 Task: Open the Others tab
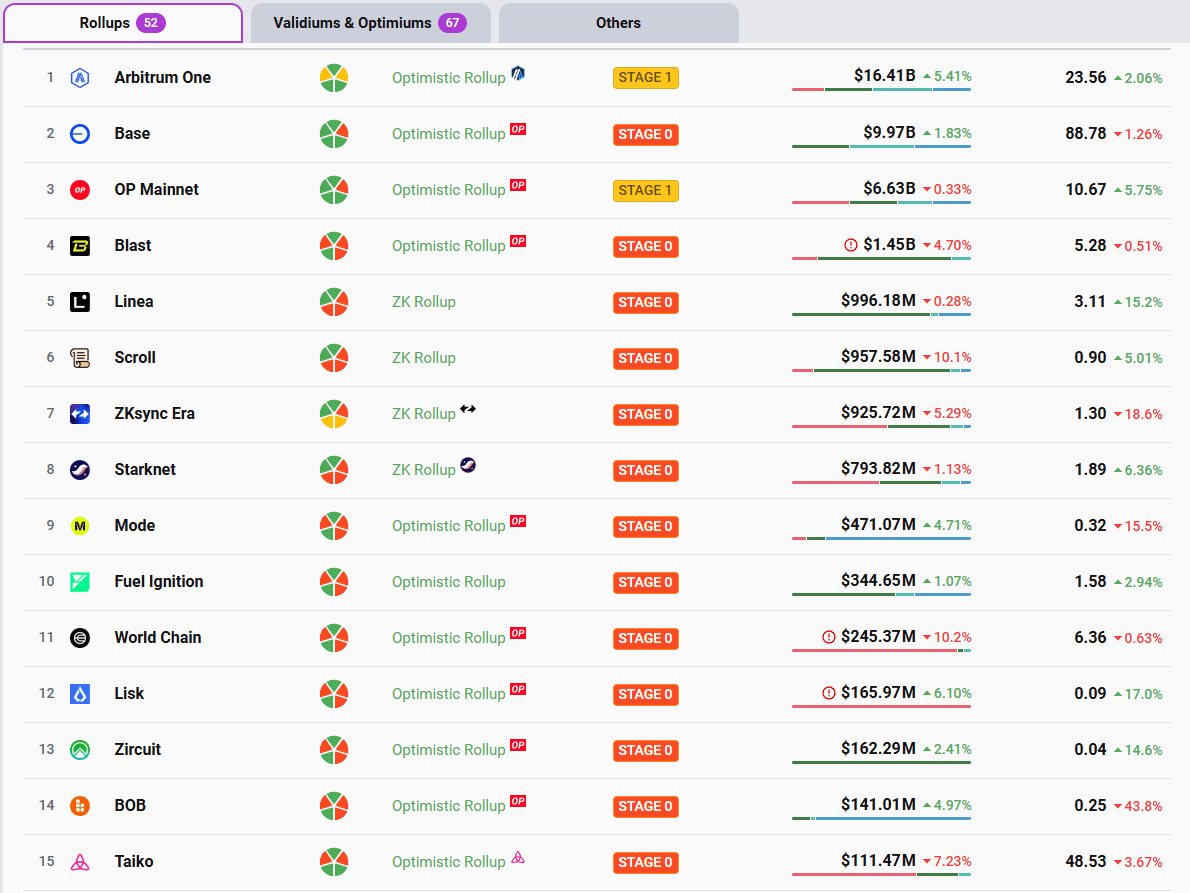tap(619, 23)
